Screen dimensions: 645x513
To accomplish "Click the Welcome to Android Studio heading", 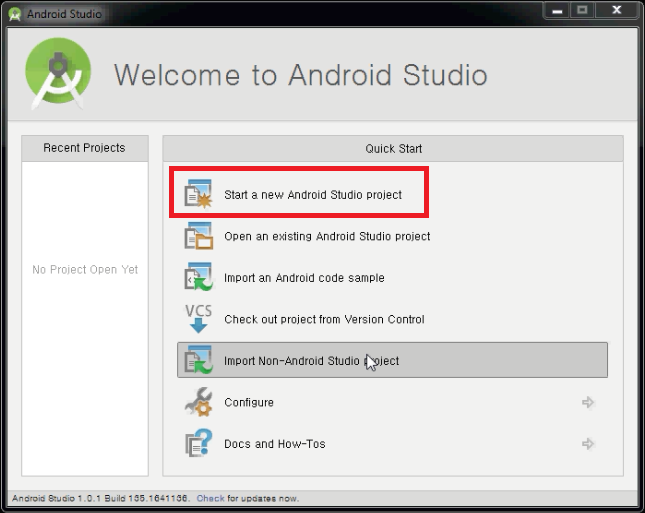I will pos(301,75).
